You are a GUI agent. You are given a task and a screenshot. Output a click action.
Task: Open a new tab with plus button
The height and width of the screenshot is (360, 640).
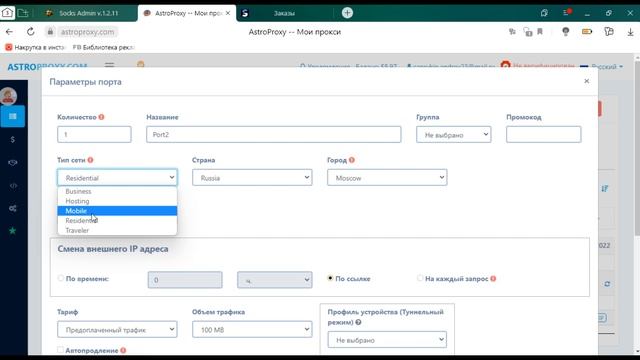coord(347,13)
